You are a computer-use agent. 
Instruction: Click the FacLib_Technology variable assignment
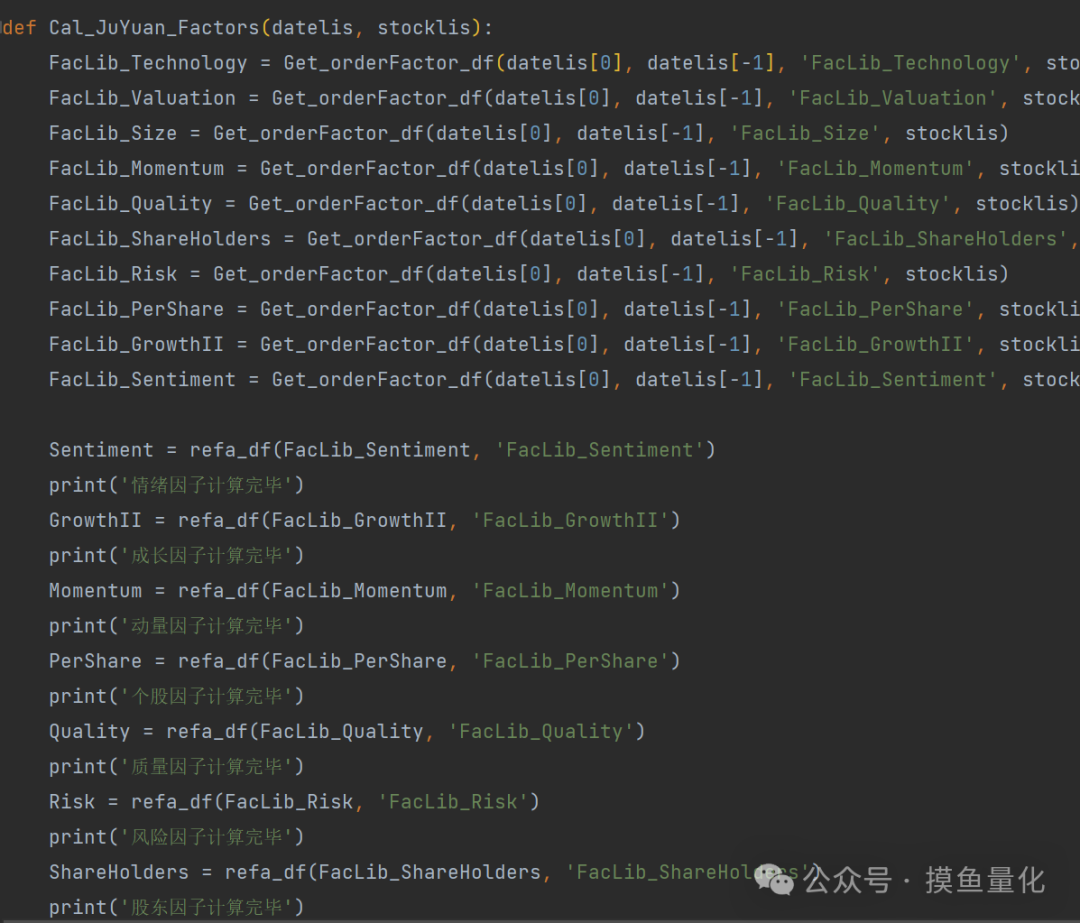pos(147,63)
